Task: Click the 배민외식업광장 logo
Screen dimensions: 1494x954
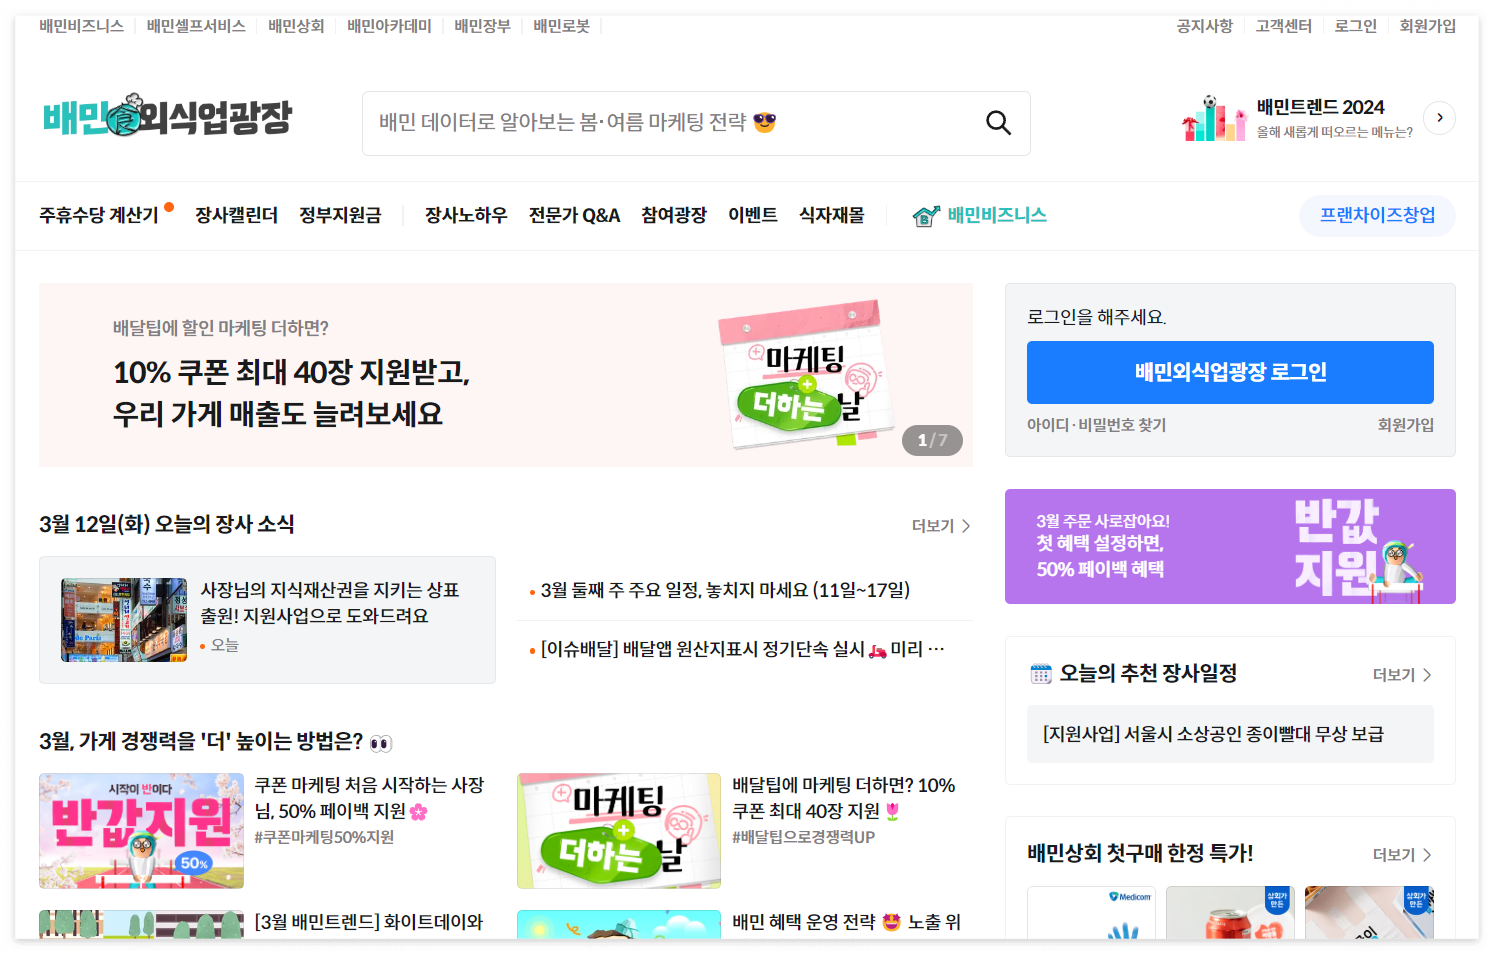Action: point(167,116)
